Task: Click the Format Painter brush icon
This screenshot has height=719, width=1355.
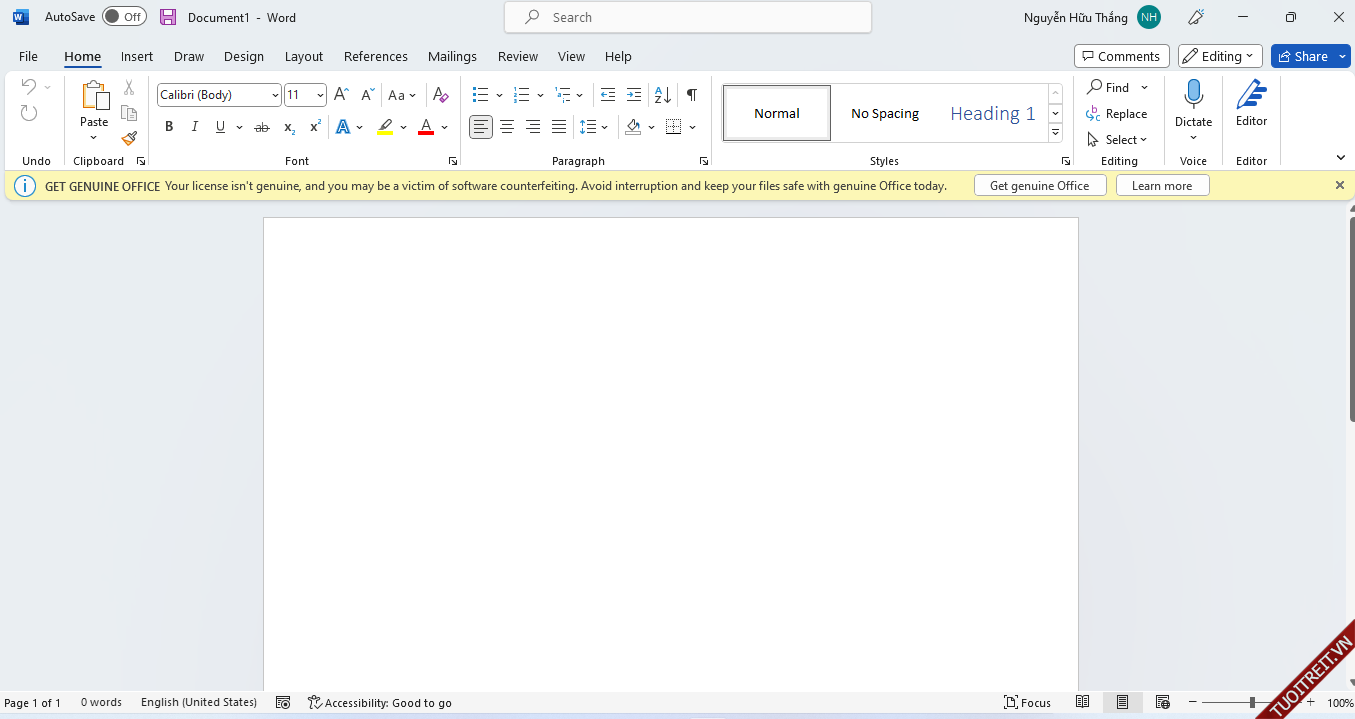Action: point(129,139)
